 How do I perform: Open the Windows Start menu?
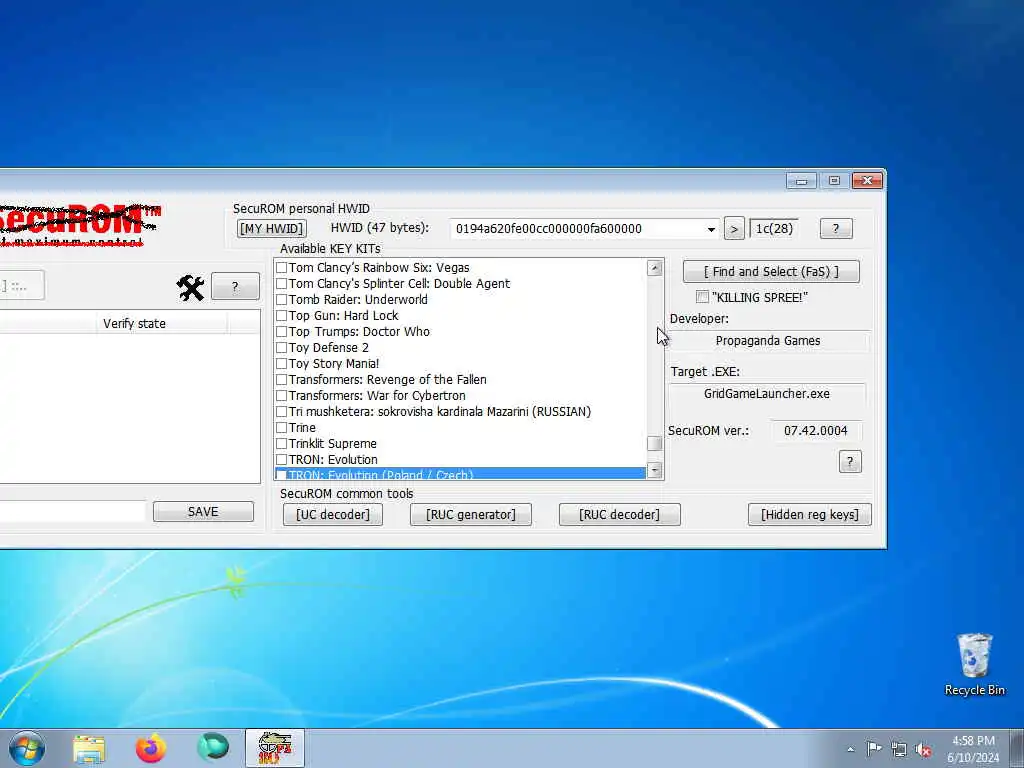(27, 748)
